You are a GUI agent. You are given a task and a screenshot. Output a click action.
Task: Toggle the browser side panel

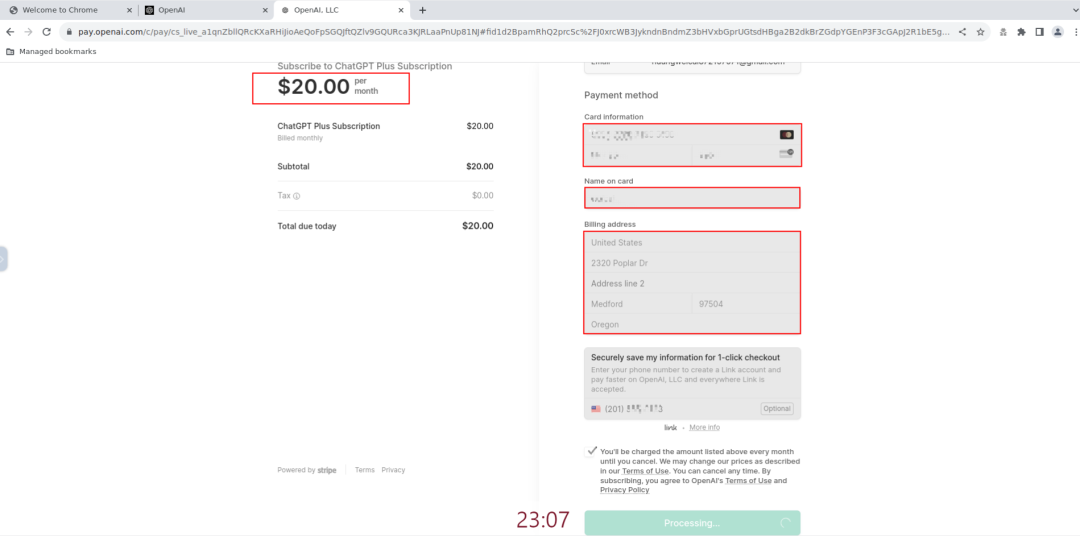(1039, 32)
